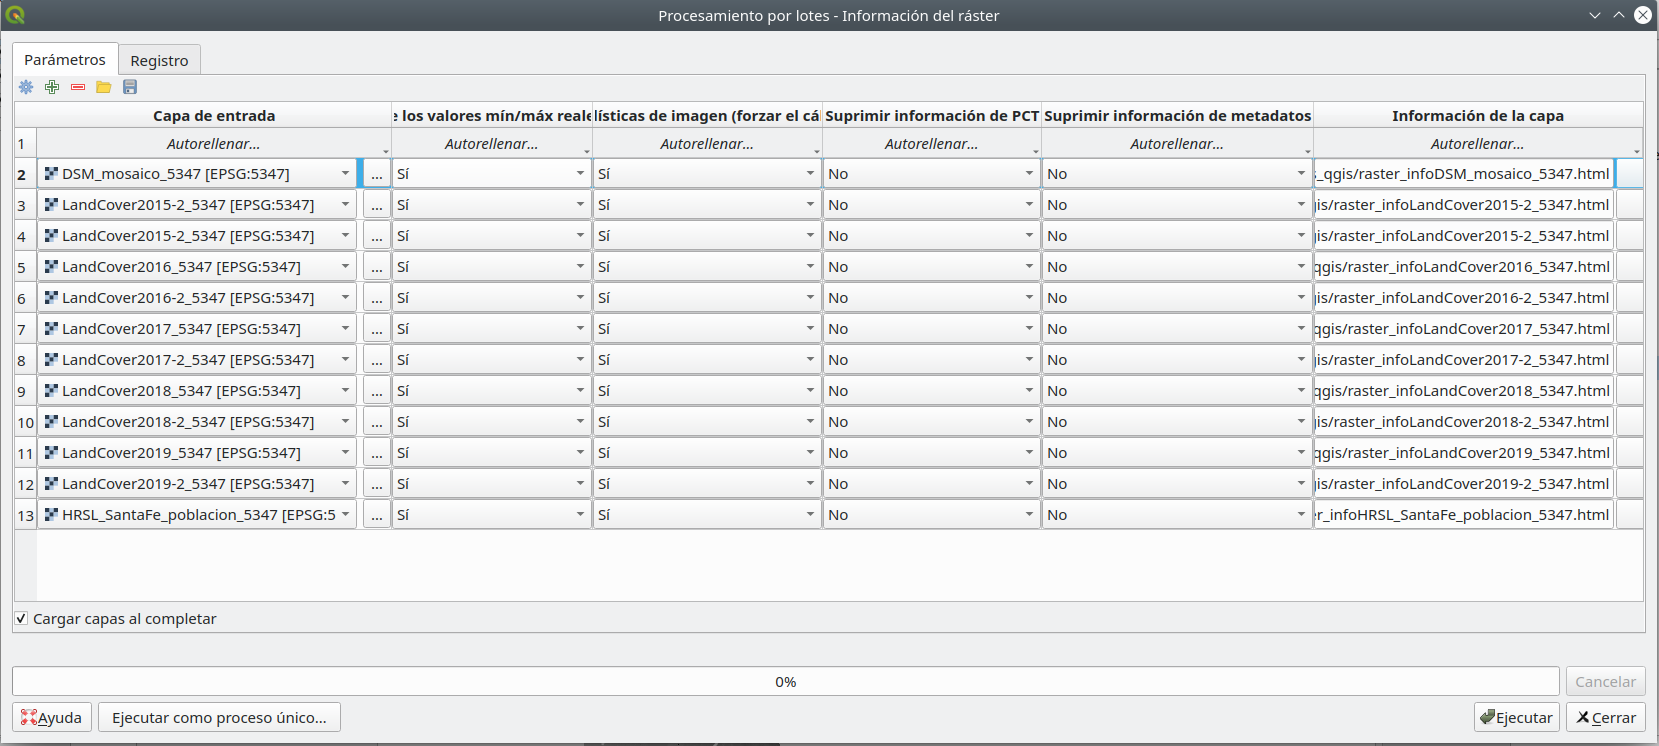Open Autorellenar under Suprimir información de PCT
Viewport: 1659px width, 746px height.
(x=931, y=144)
